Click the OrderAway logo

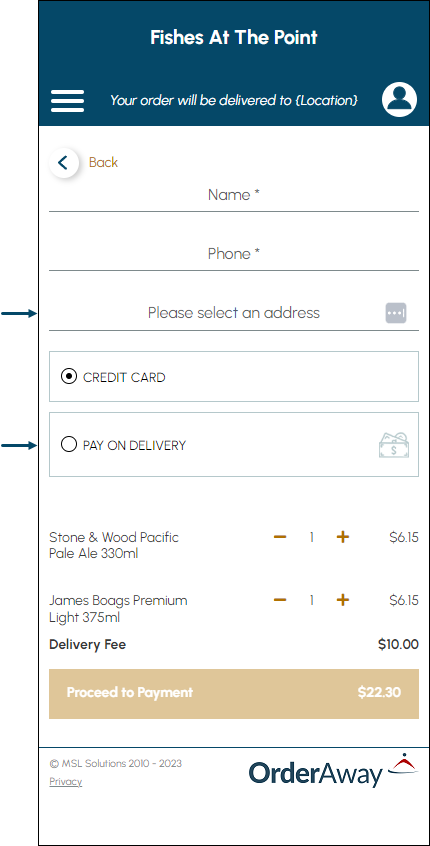[333, 770]
